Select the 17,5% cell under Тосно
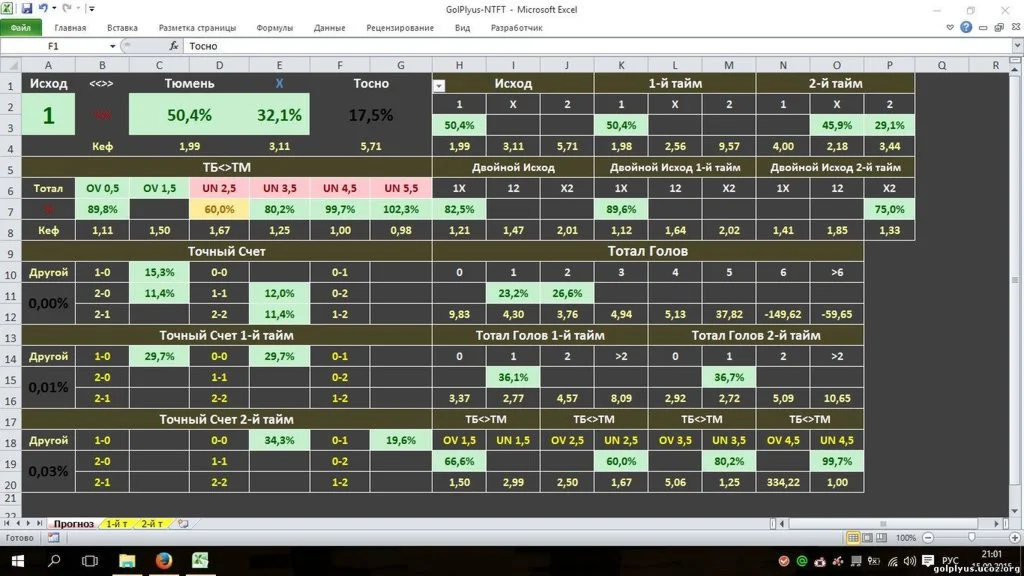This screenshot has width=1024, height=576. tap(371, 115)
